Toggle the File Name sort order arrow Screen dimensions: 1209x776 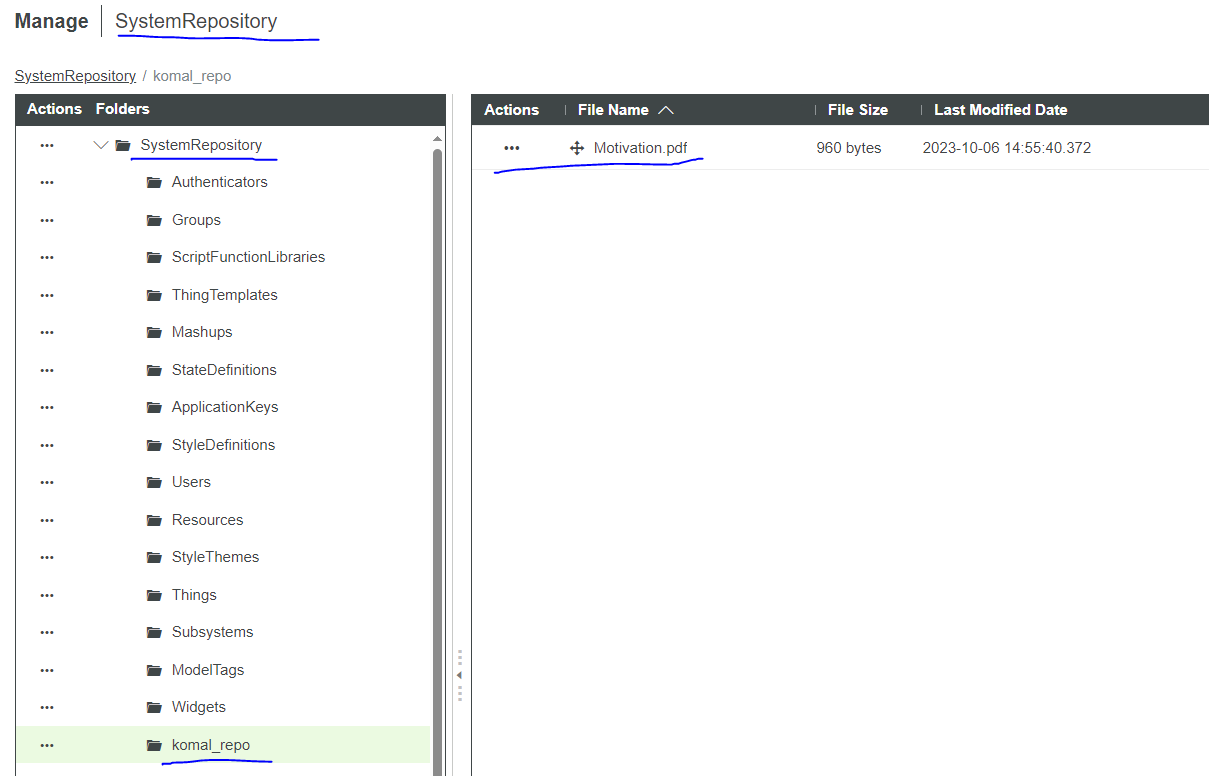pos(666,110)
